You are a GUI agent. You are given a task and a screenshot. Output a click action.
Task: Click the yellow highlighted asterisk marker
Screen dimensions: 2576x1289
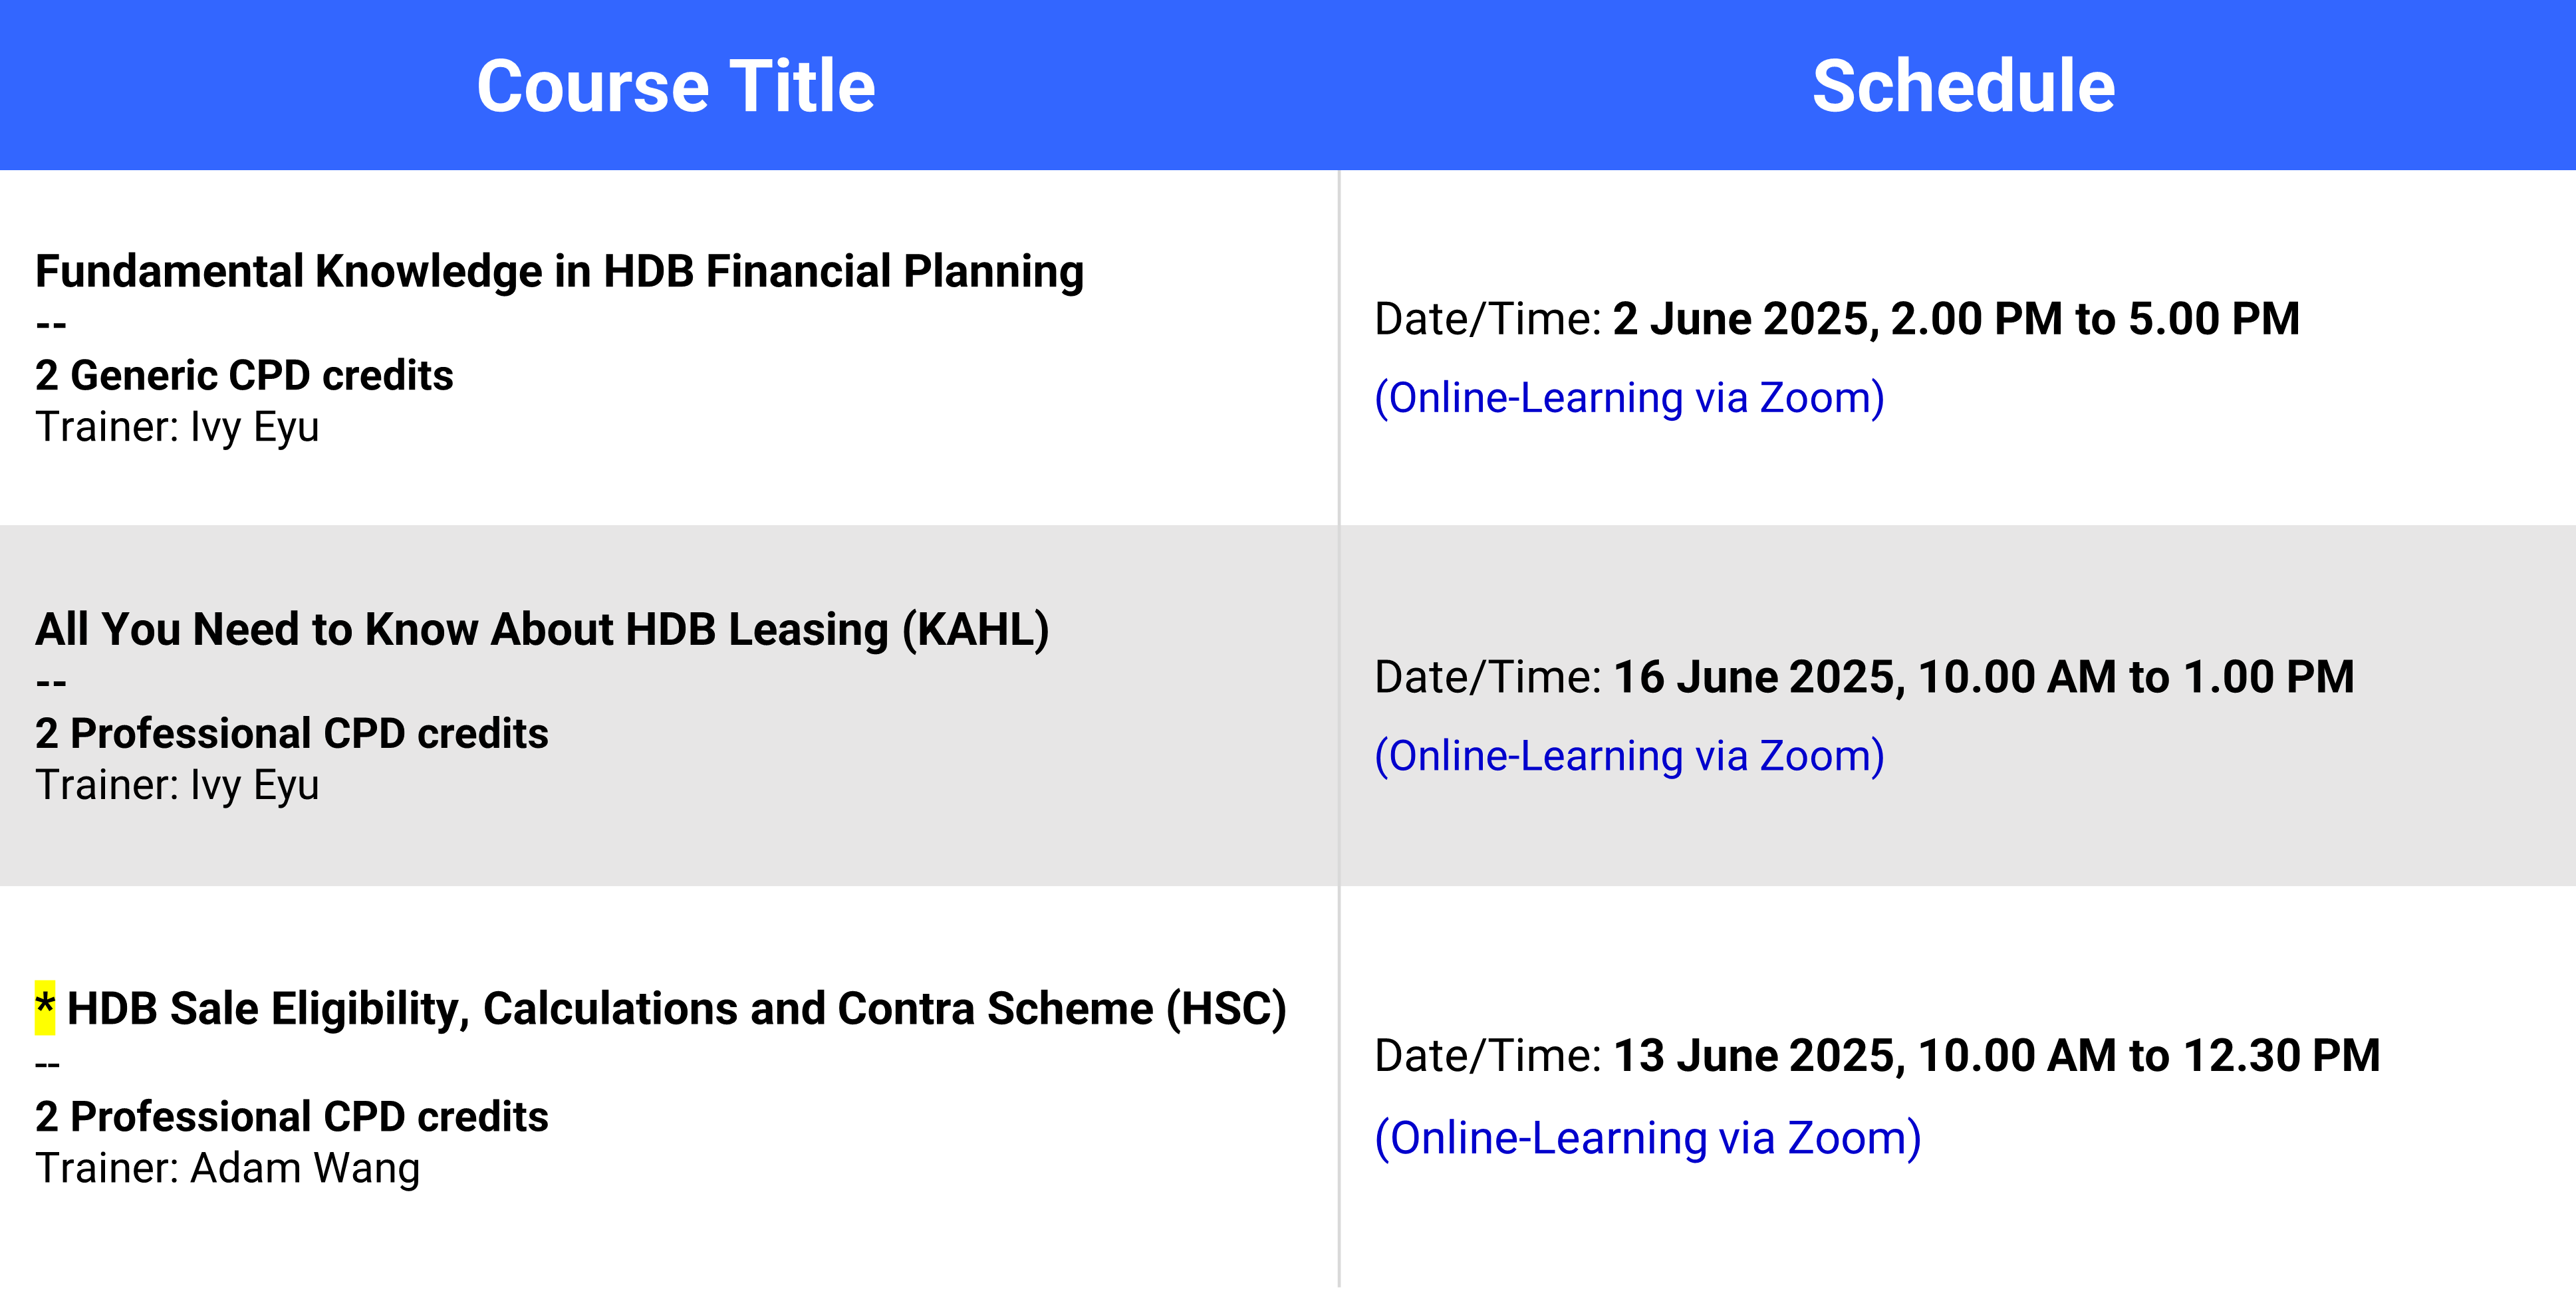[45, 1007]
